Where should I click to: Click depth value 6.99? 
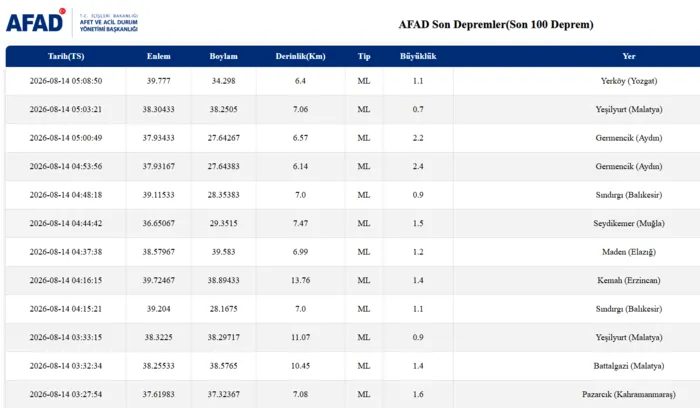(x=300, y=252)
